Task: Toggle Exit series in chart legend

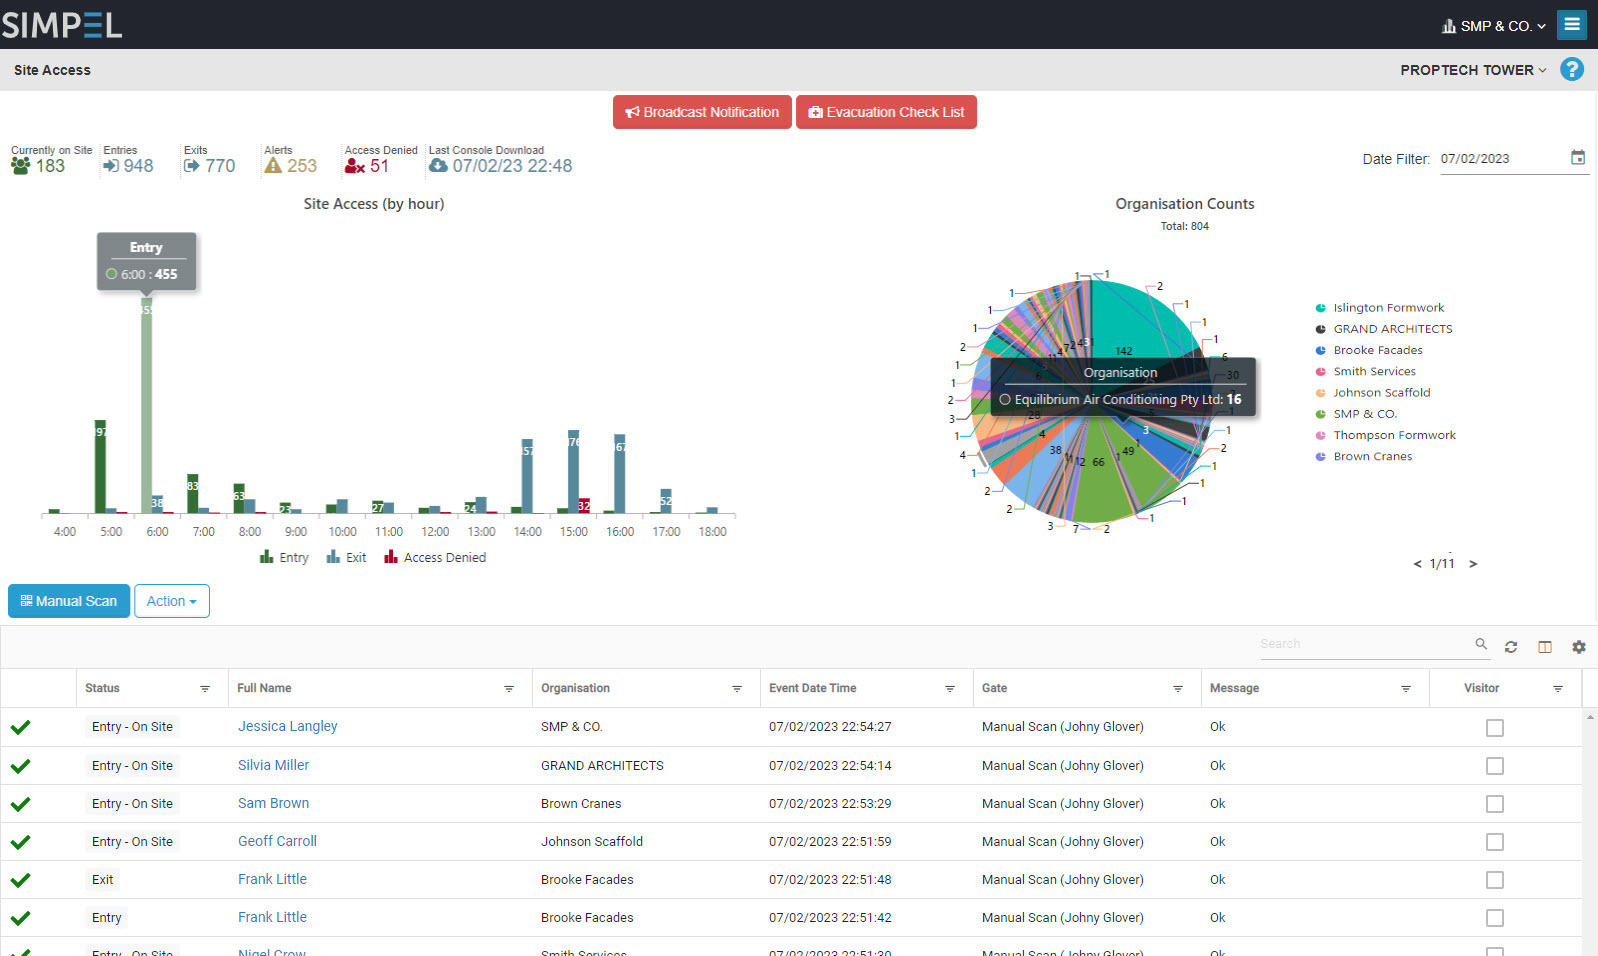Action: click(x=346, y=557)
